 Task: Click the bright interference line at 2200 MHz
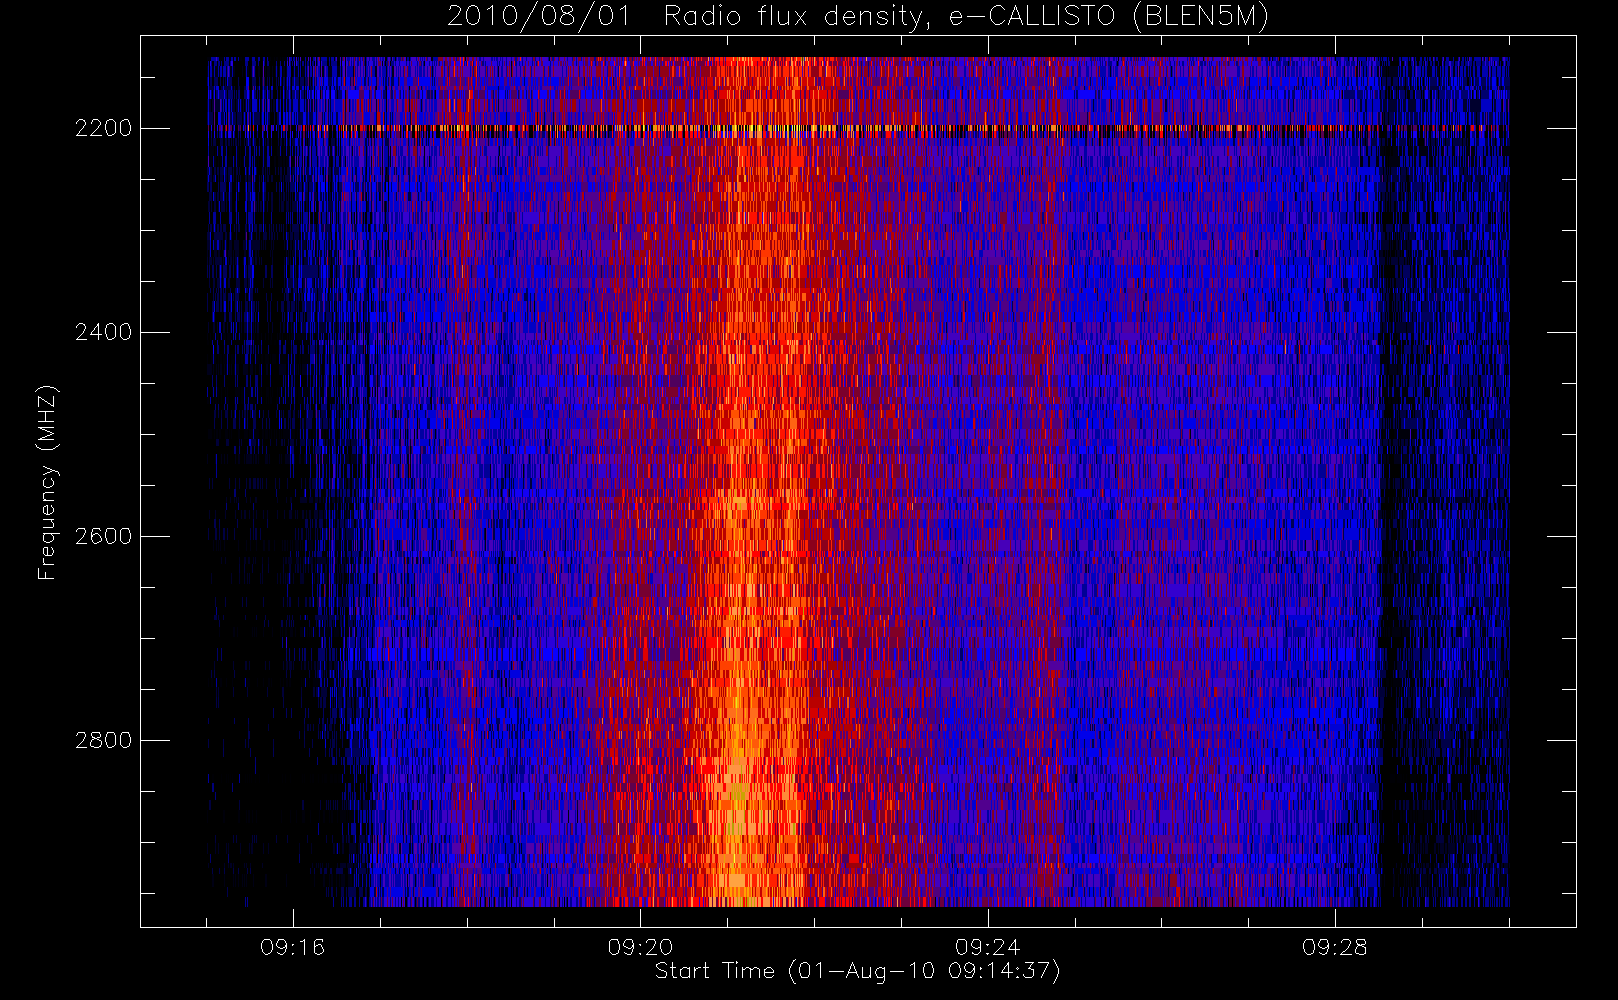(858, 128)
